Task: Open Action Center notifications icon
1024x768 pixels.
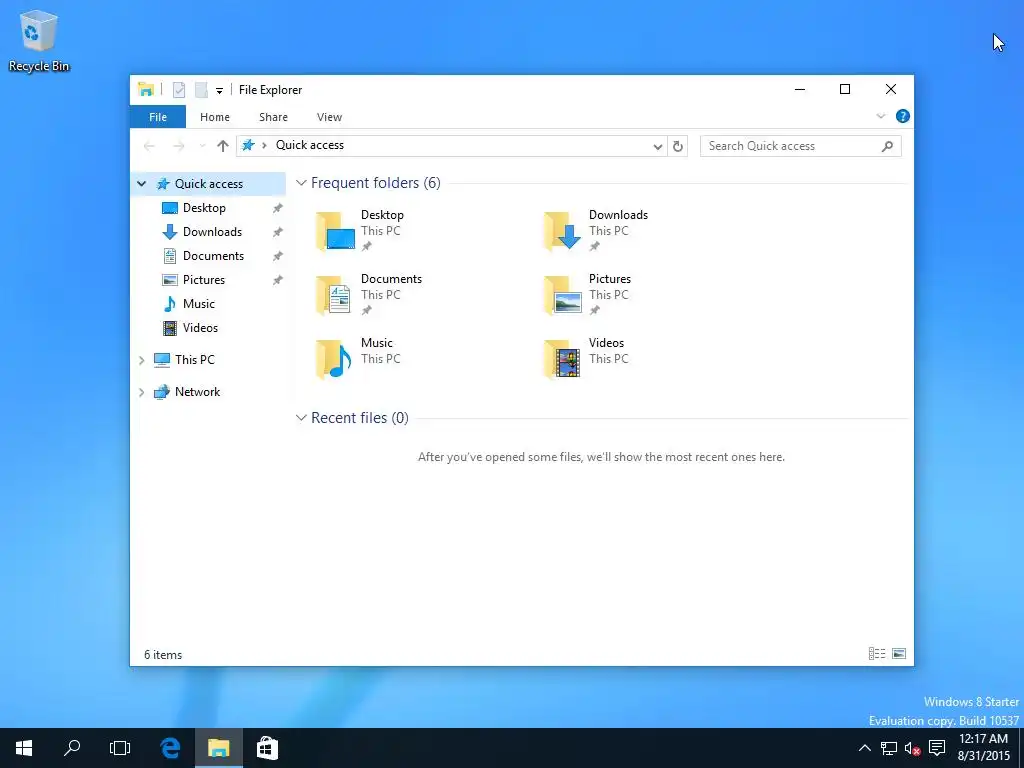Action: click(937, 748)
